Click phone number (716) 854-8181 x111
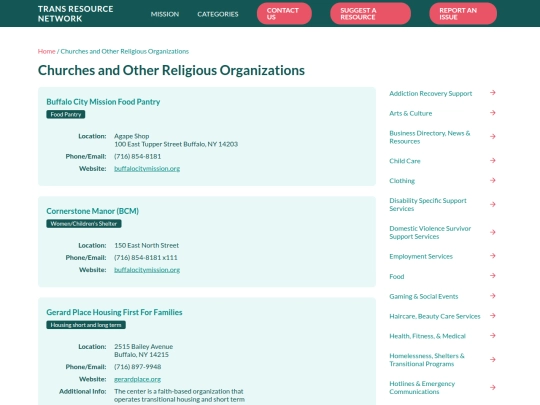 [x=146, y=258]
